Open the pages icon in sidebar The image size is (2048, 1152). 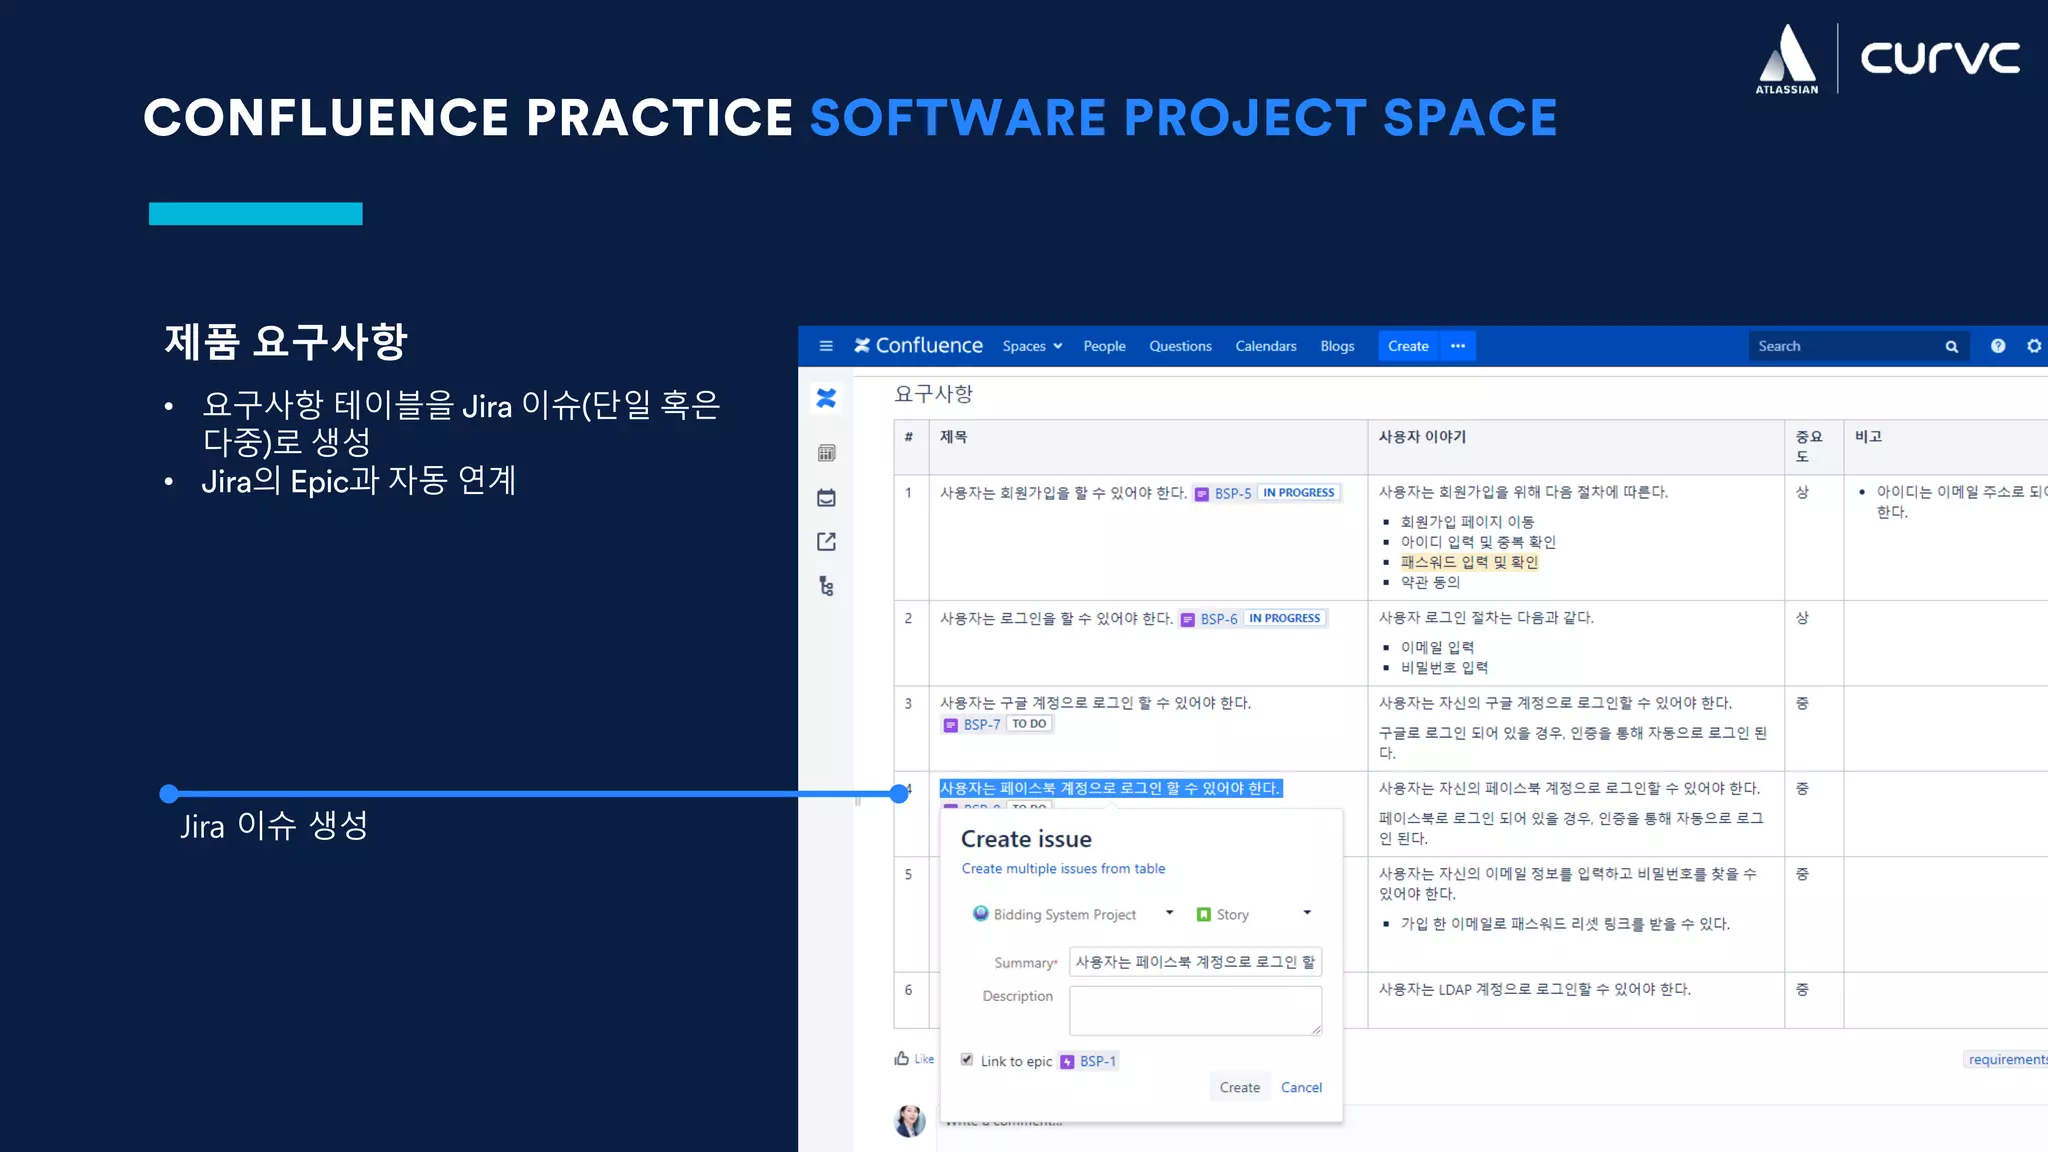point(826,453)
